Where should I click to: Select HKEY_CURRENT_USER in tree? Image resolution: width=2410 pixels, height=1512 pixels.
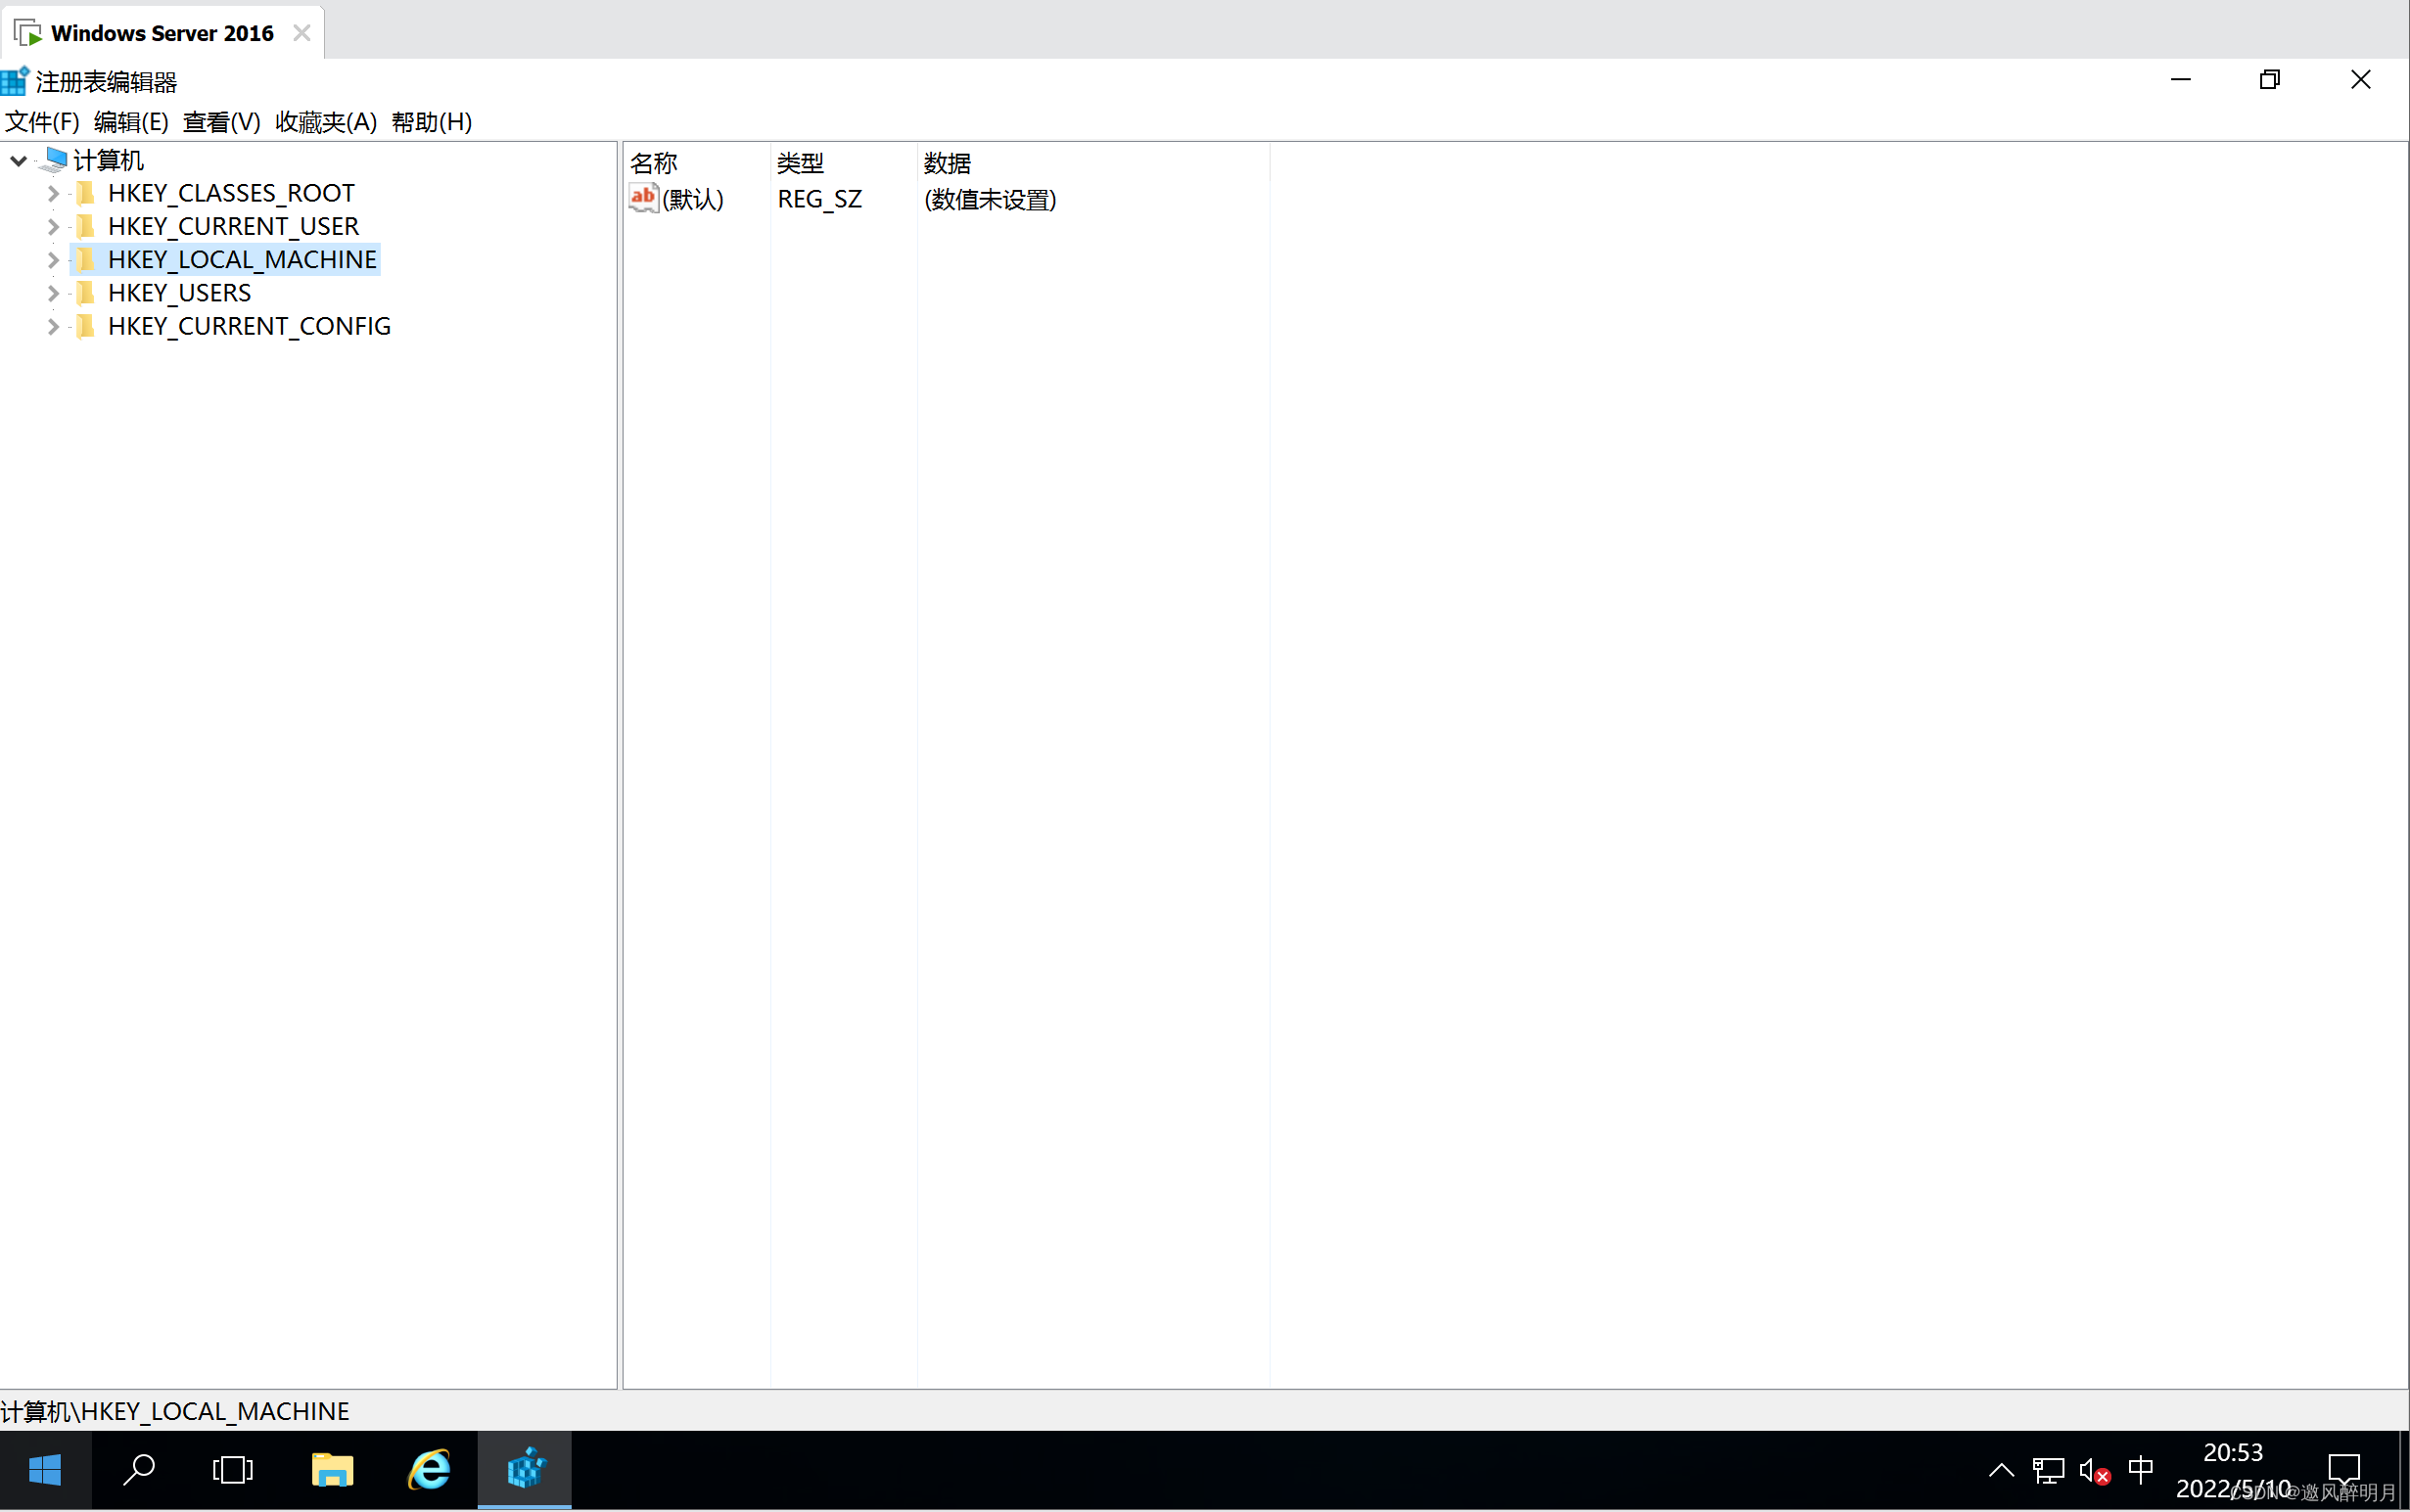tap(233, 227)
